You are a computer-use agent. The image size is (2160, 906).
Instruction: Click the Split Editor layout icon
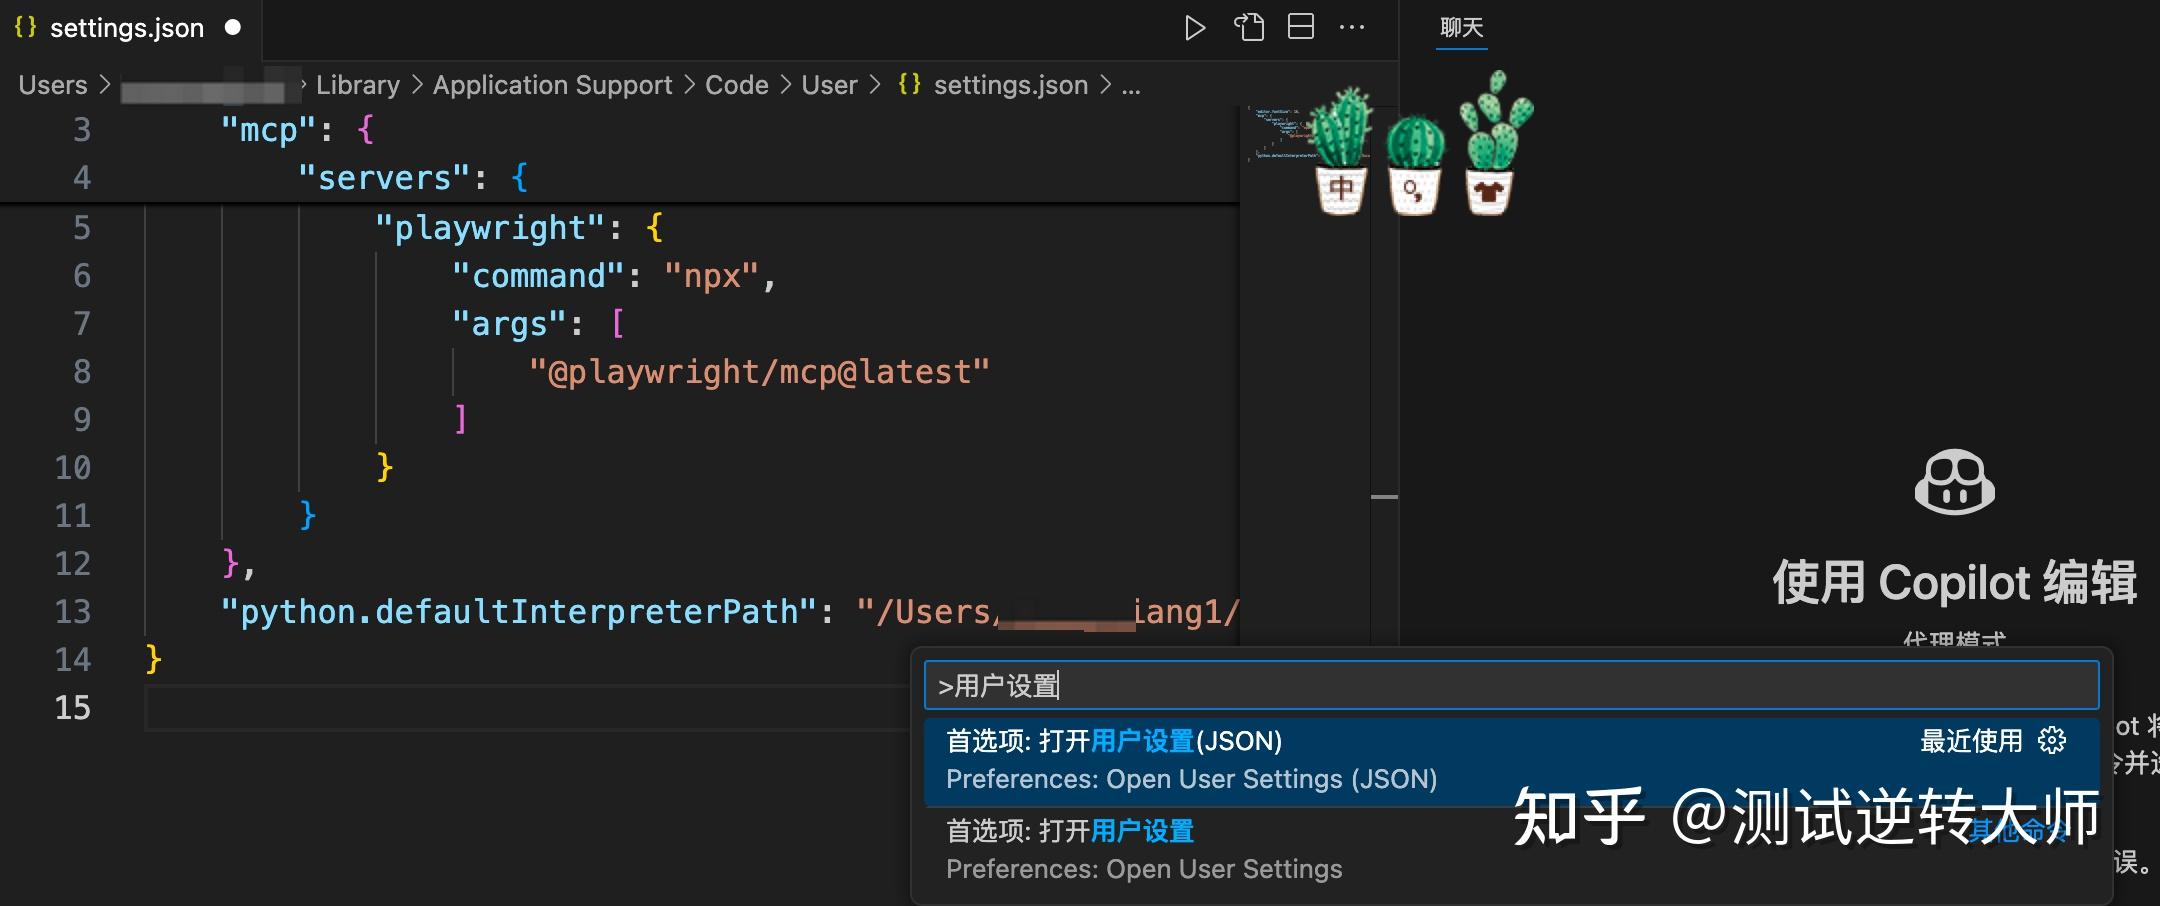(x=1300, y=28)
